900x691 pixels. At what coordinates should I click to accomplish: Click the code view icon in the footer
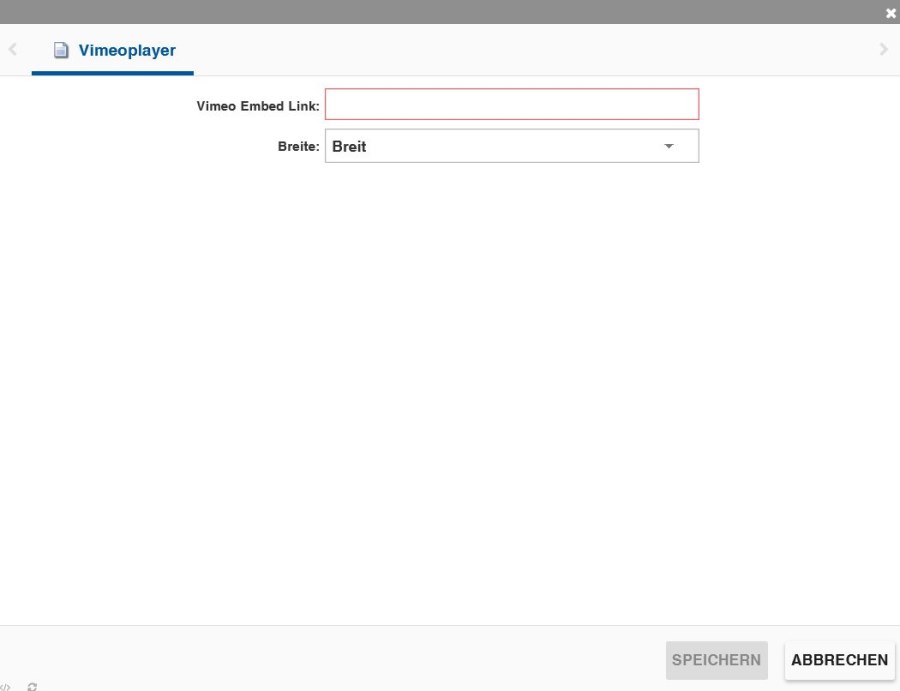5,686
